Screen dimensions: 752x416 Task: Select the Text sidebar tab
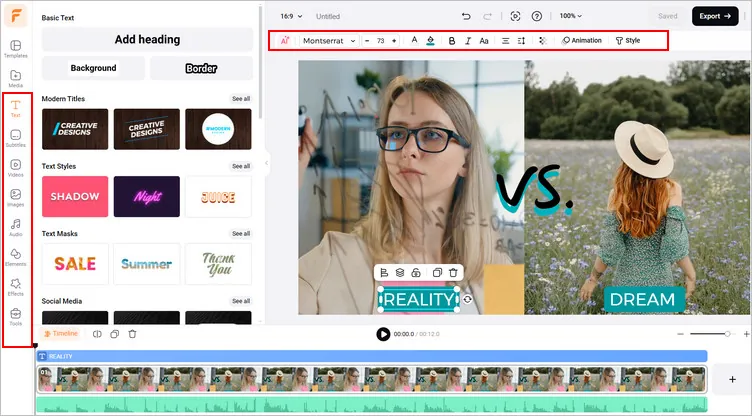click(15, 108)
